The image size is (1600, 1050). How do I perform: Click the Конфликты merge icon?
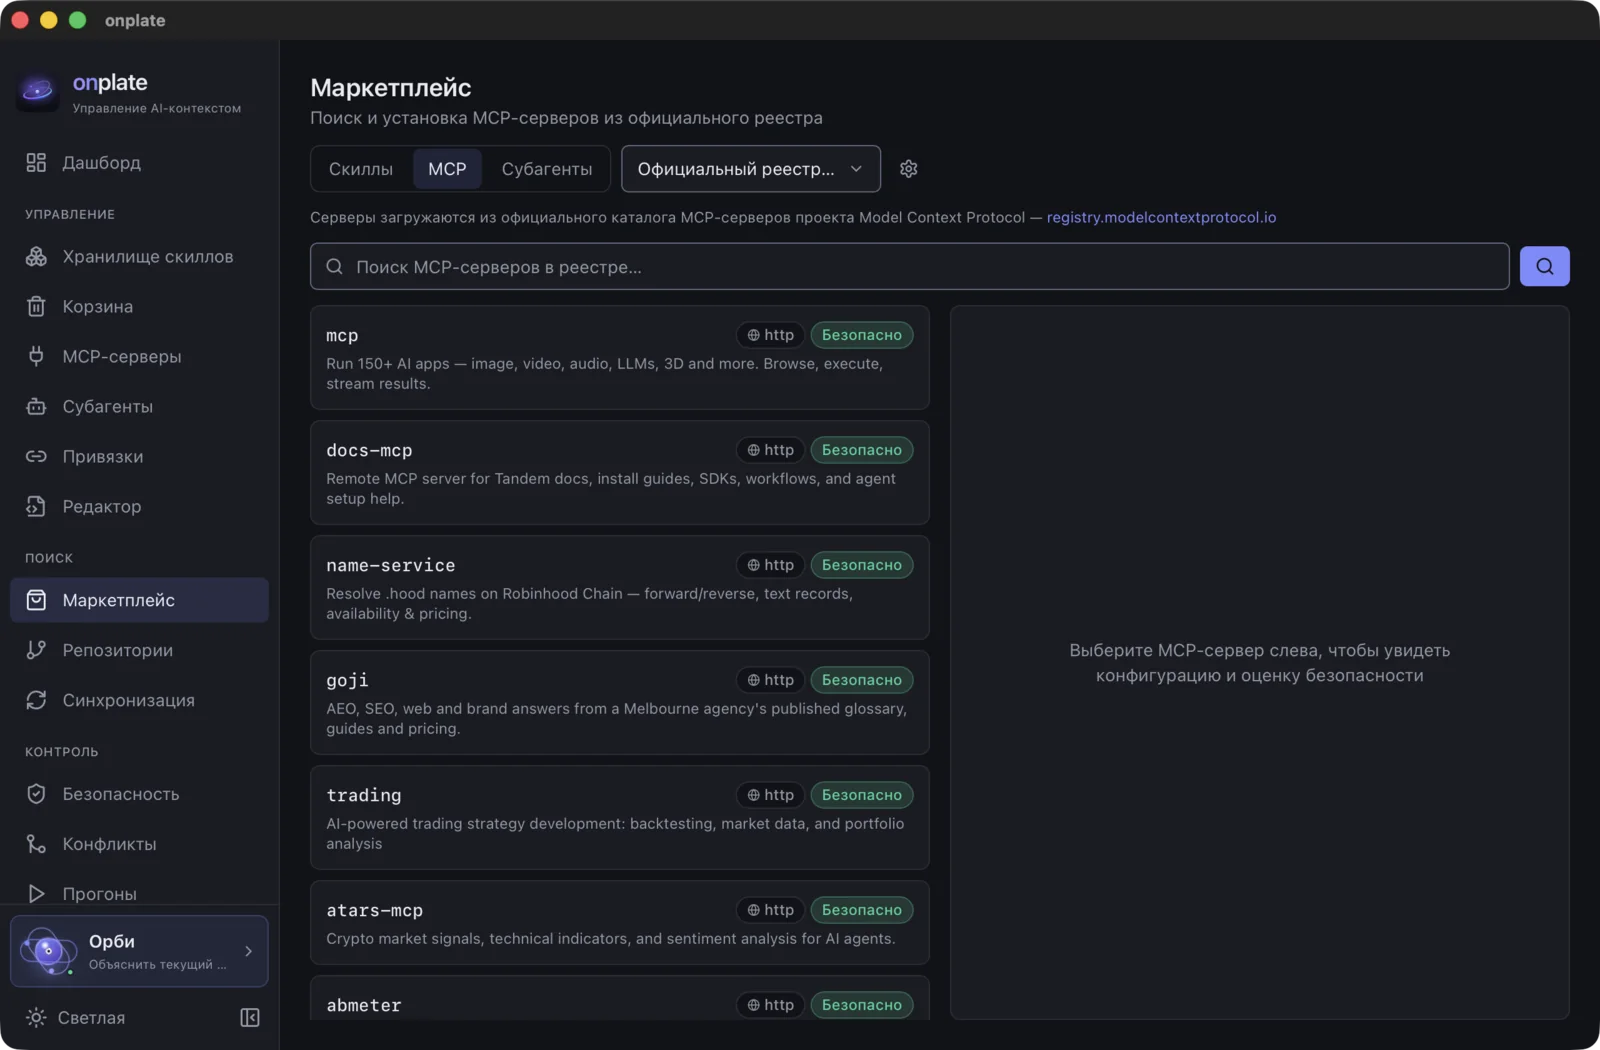coord(36,844)
